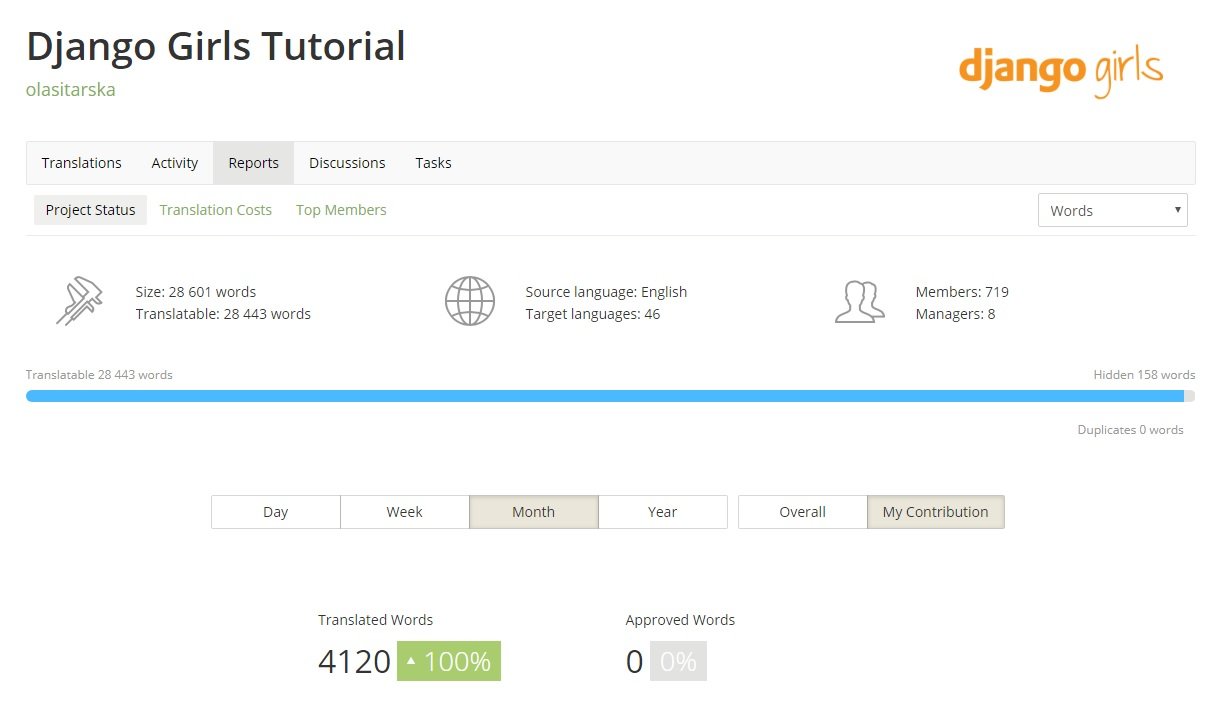Viewport: 1231px width, 723px height.
Task: Set the period to Month
Action: click(x=534, y=512)
